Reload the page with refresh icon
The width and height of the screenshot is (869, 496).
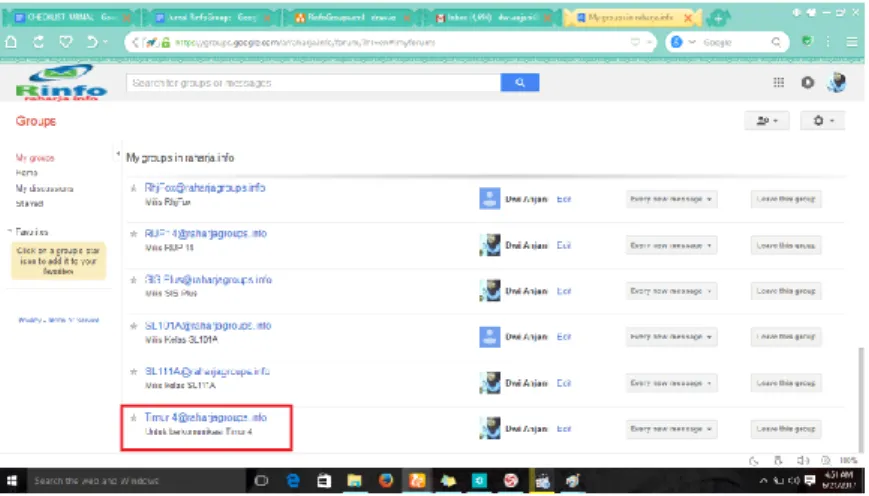[38, 42]
